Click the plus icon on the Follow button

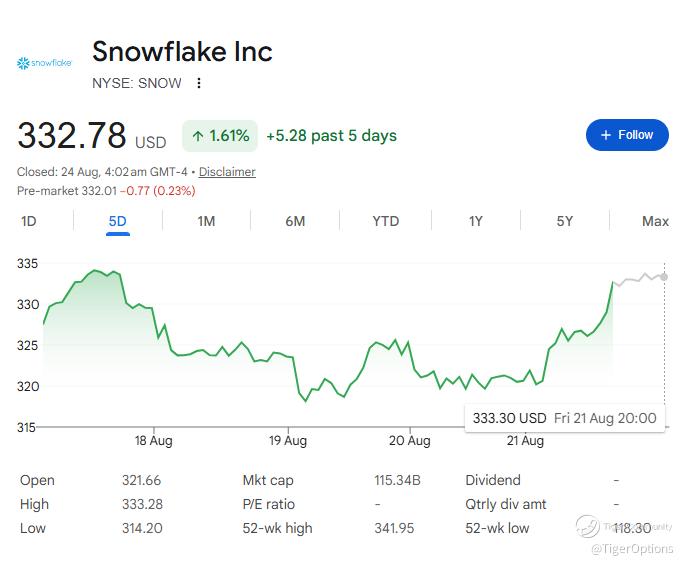pos(606,135)
